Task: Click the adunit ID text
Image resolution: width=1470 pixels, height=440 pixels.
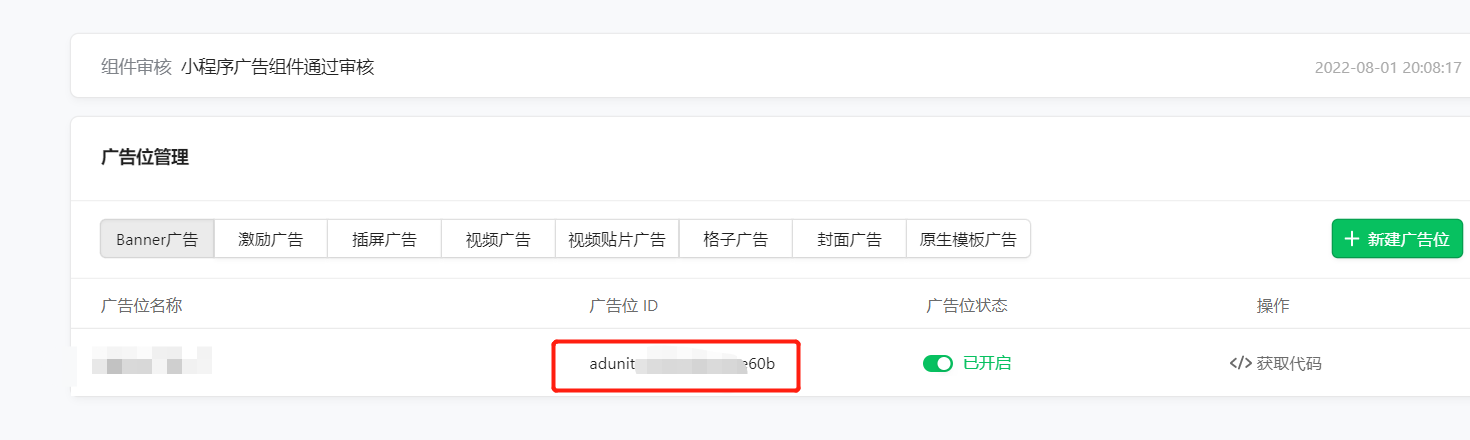Action: pyautogui.click(x=681, y=364)
